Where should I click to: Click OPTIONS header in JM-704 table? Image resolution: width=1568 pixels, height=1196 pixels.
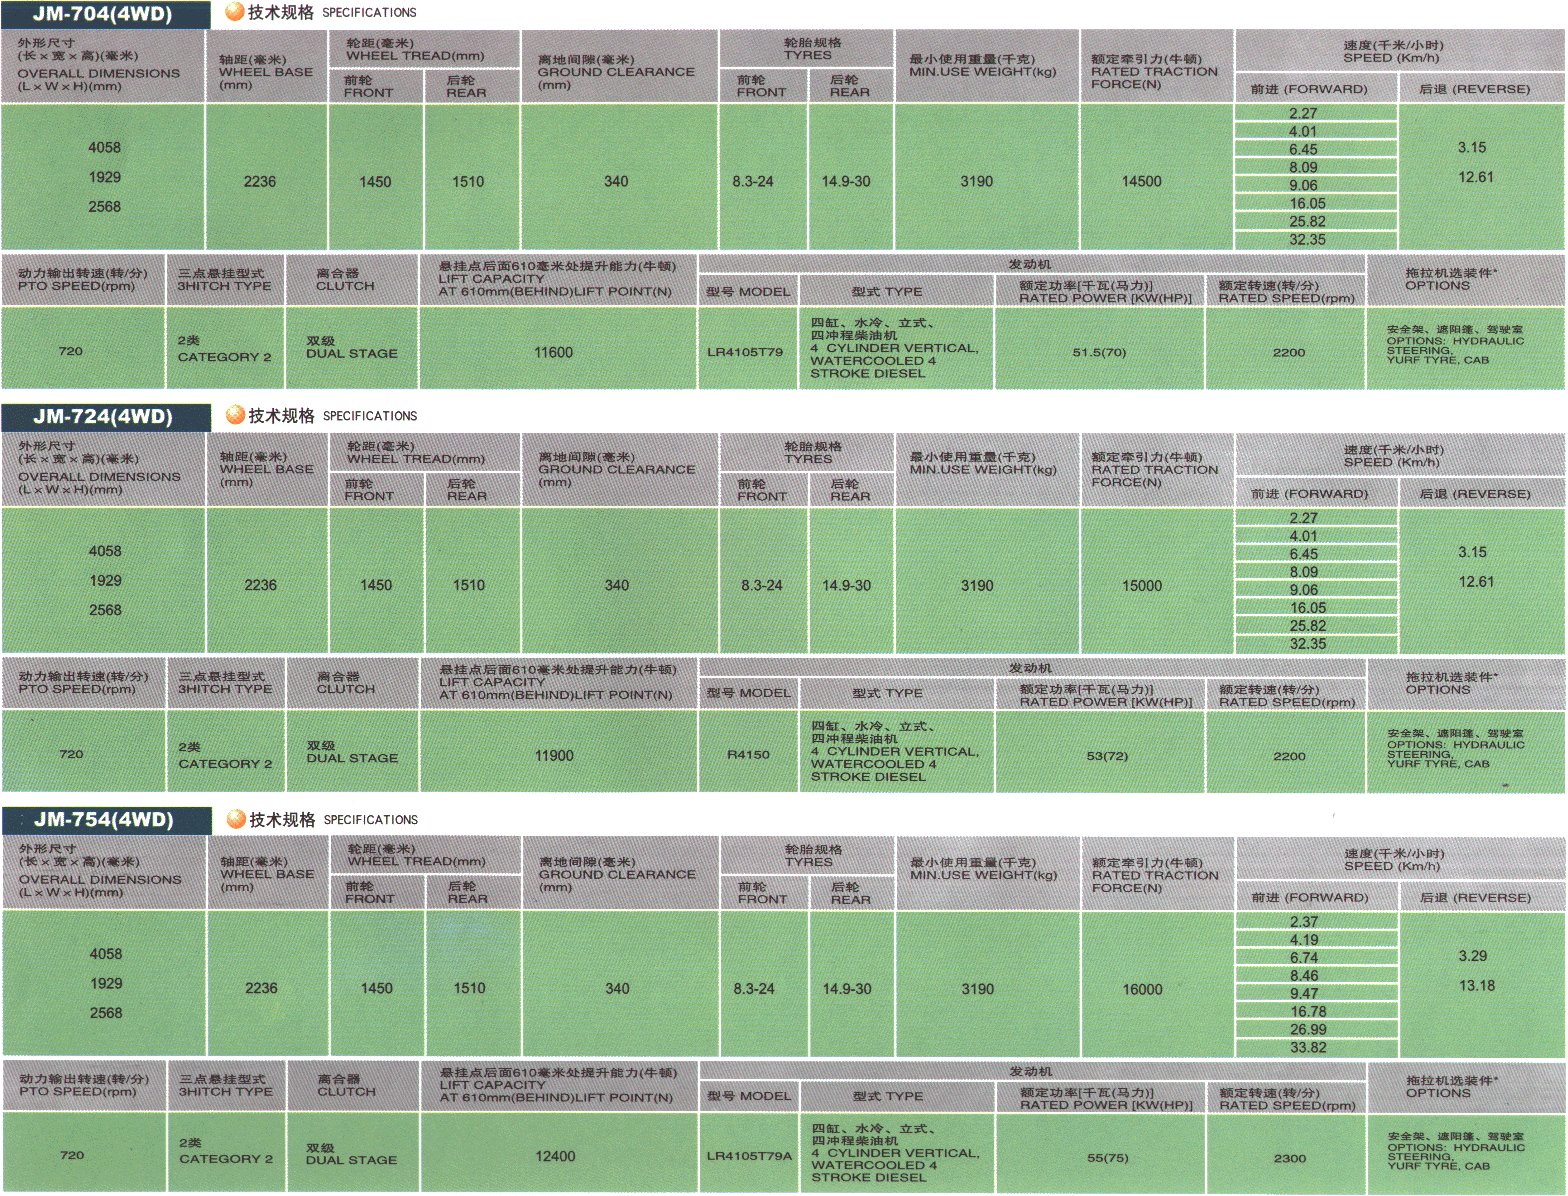coord(1438,286)
